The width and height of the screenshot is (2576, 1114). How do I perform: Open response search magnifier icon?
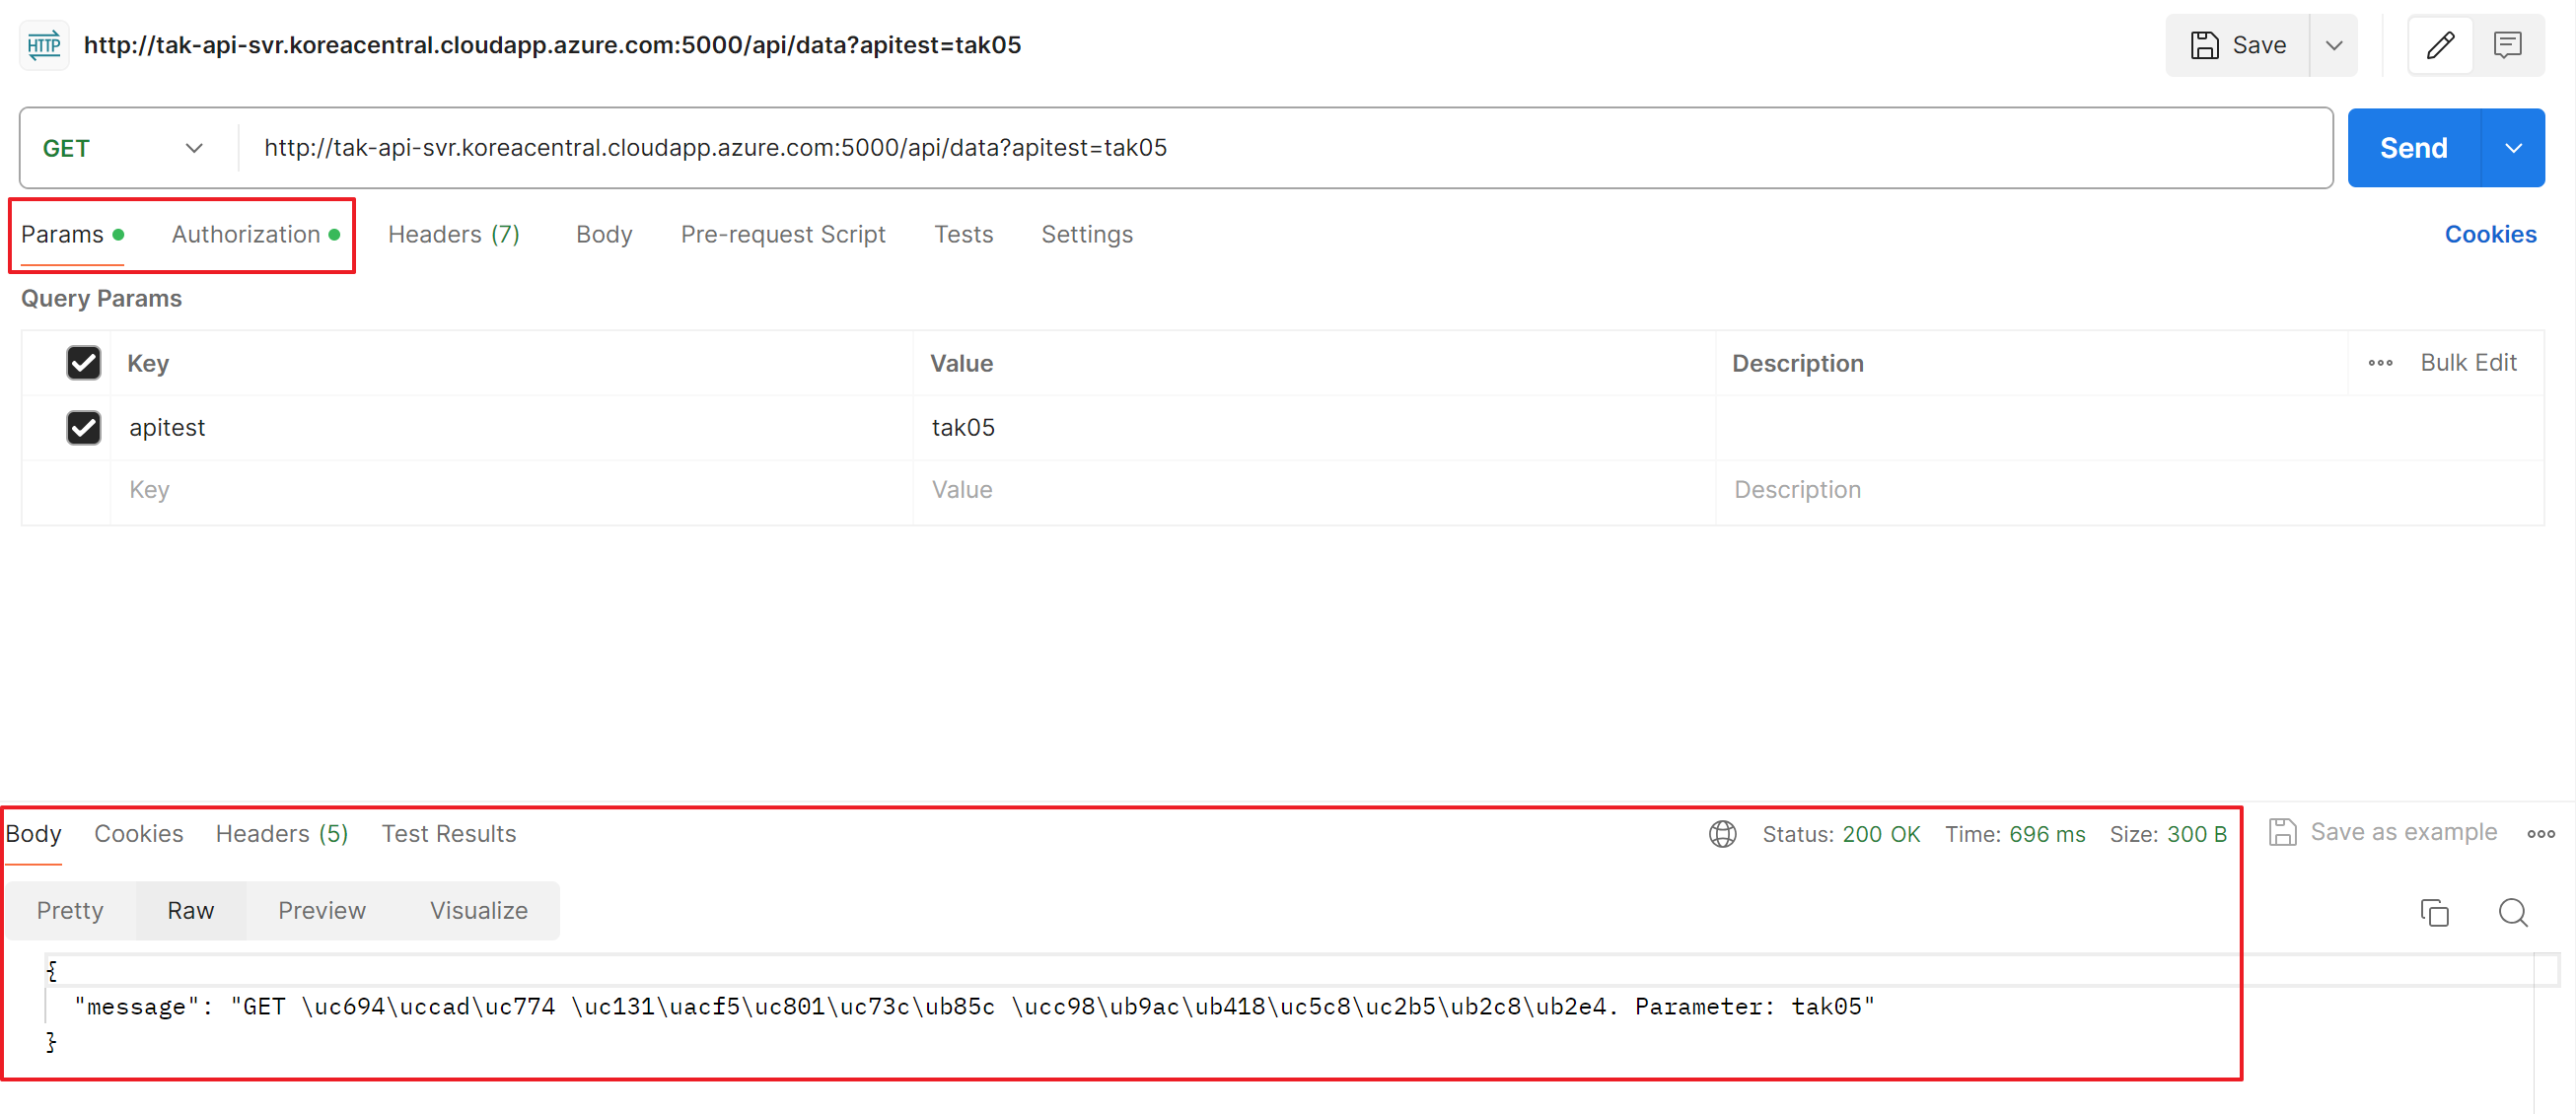pos(2512,912)
